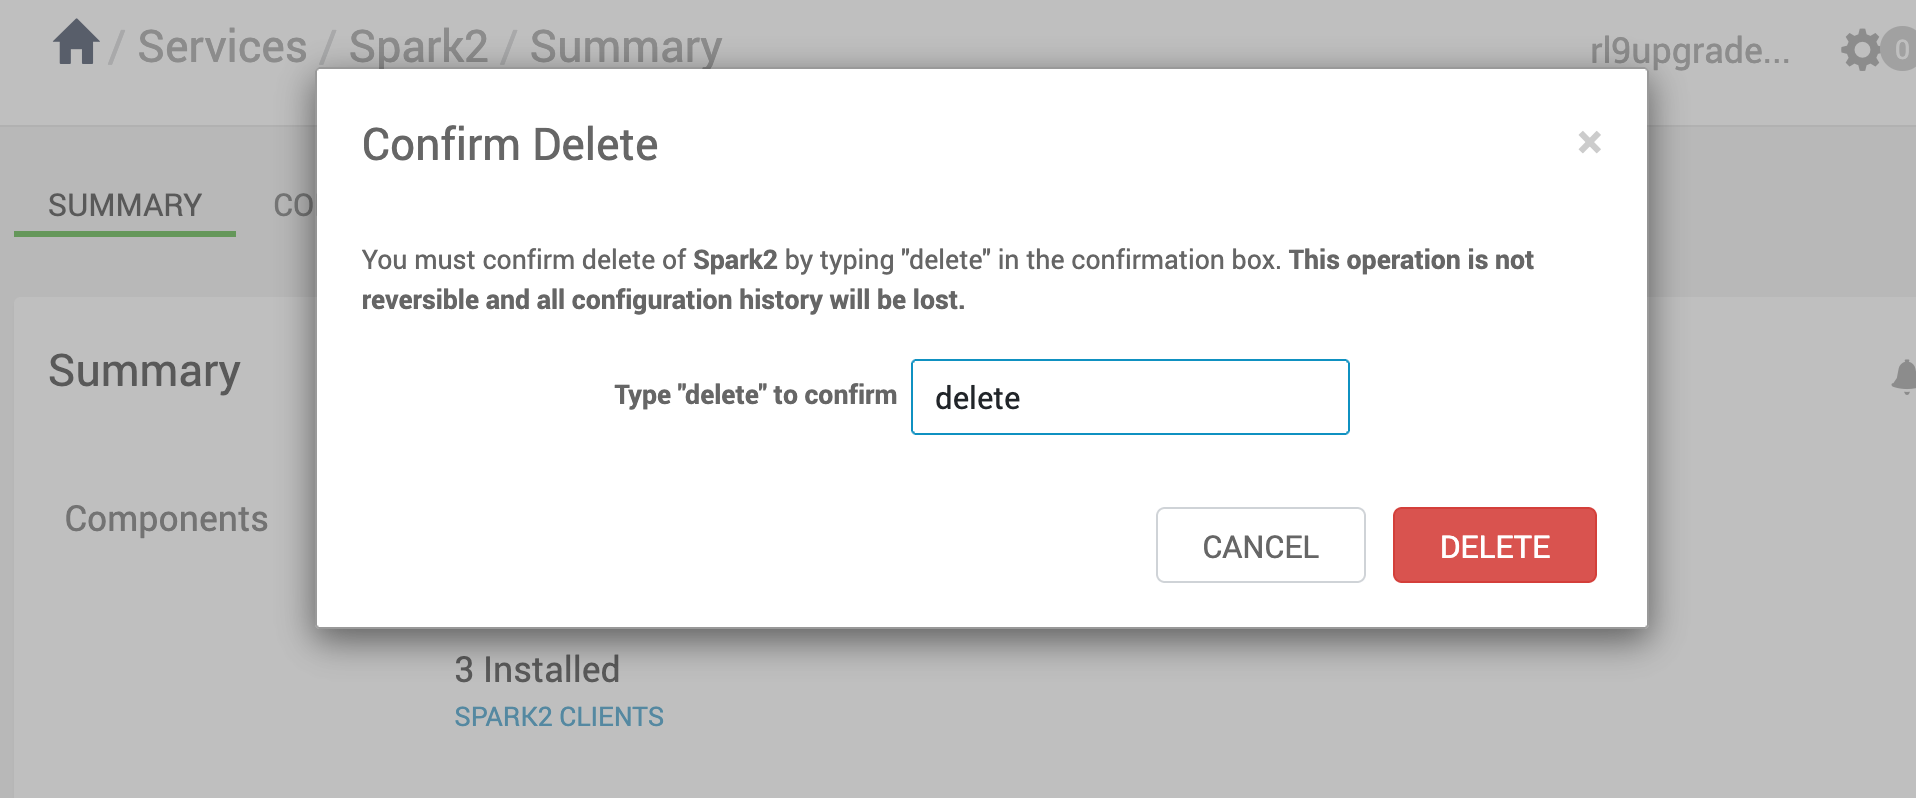Screen dimensions: 1916x798
Task: Go to the Ambari home icon
Action: (76, 43)
